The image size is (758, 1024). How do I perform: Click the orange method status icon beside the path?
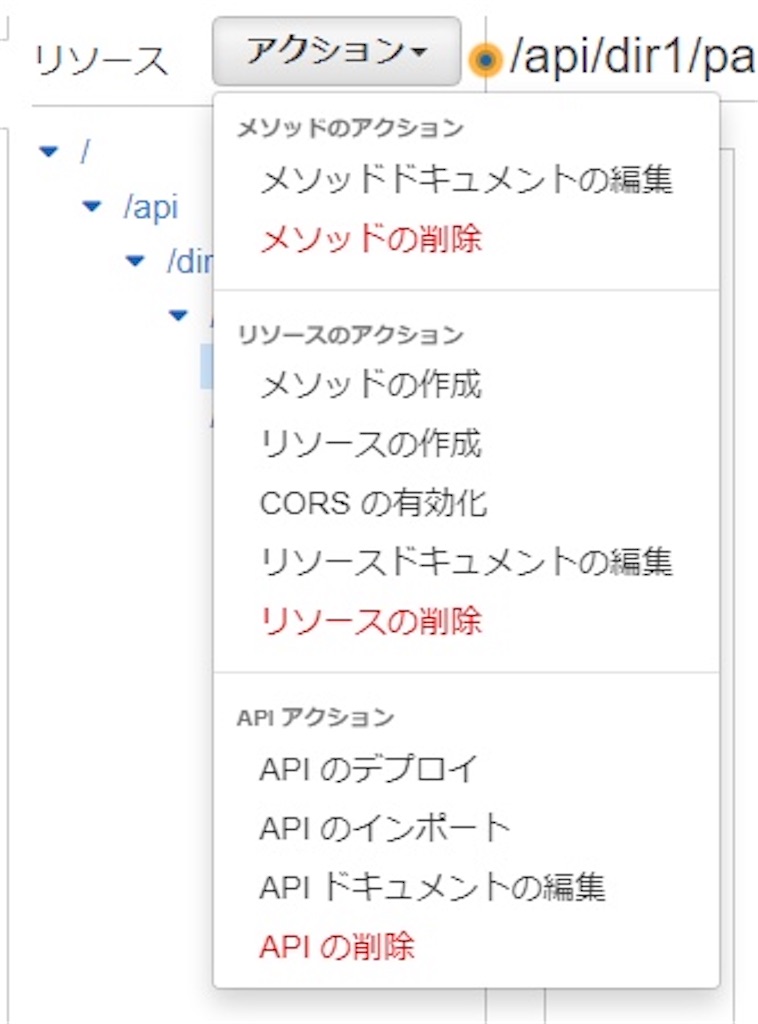point(486,60)
